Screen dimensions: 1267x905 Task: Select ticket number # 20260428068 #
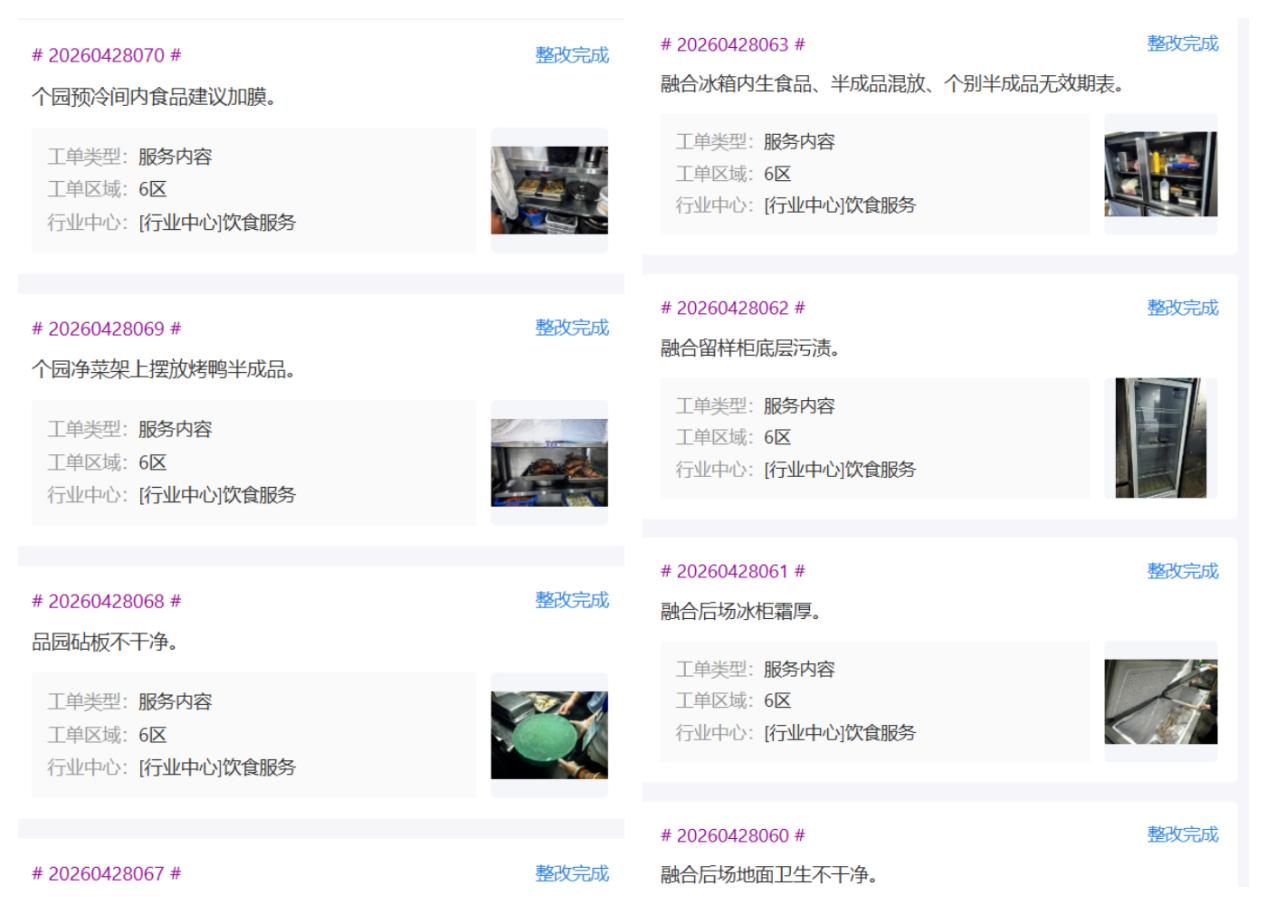(107, 601)
